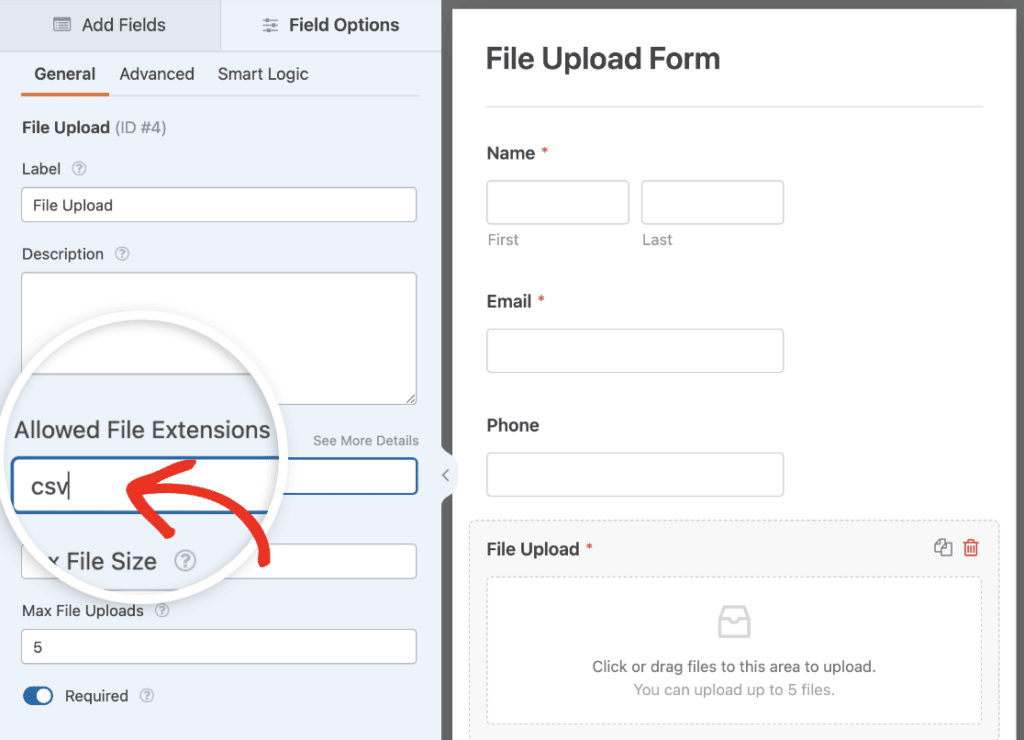This screenshot has height=740, width=1024.
Task: Click the Description help icon
Action: coord(121,254)
